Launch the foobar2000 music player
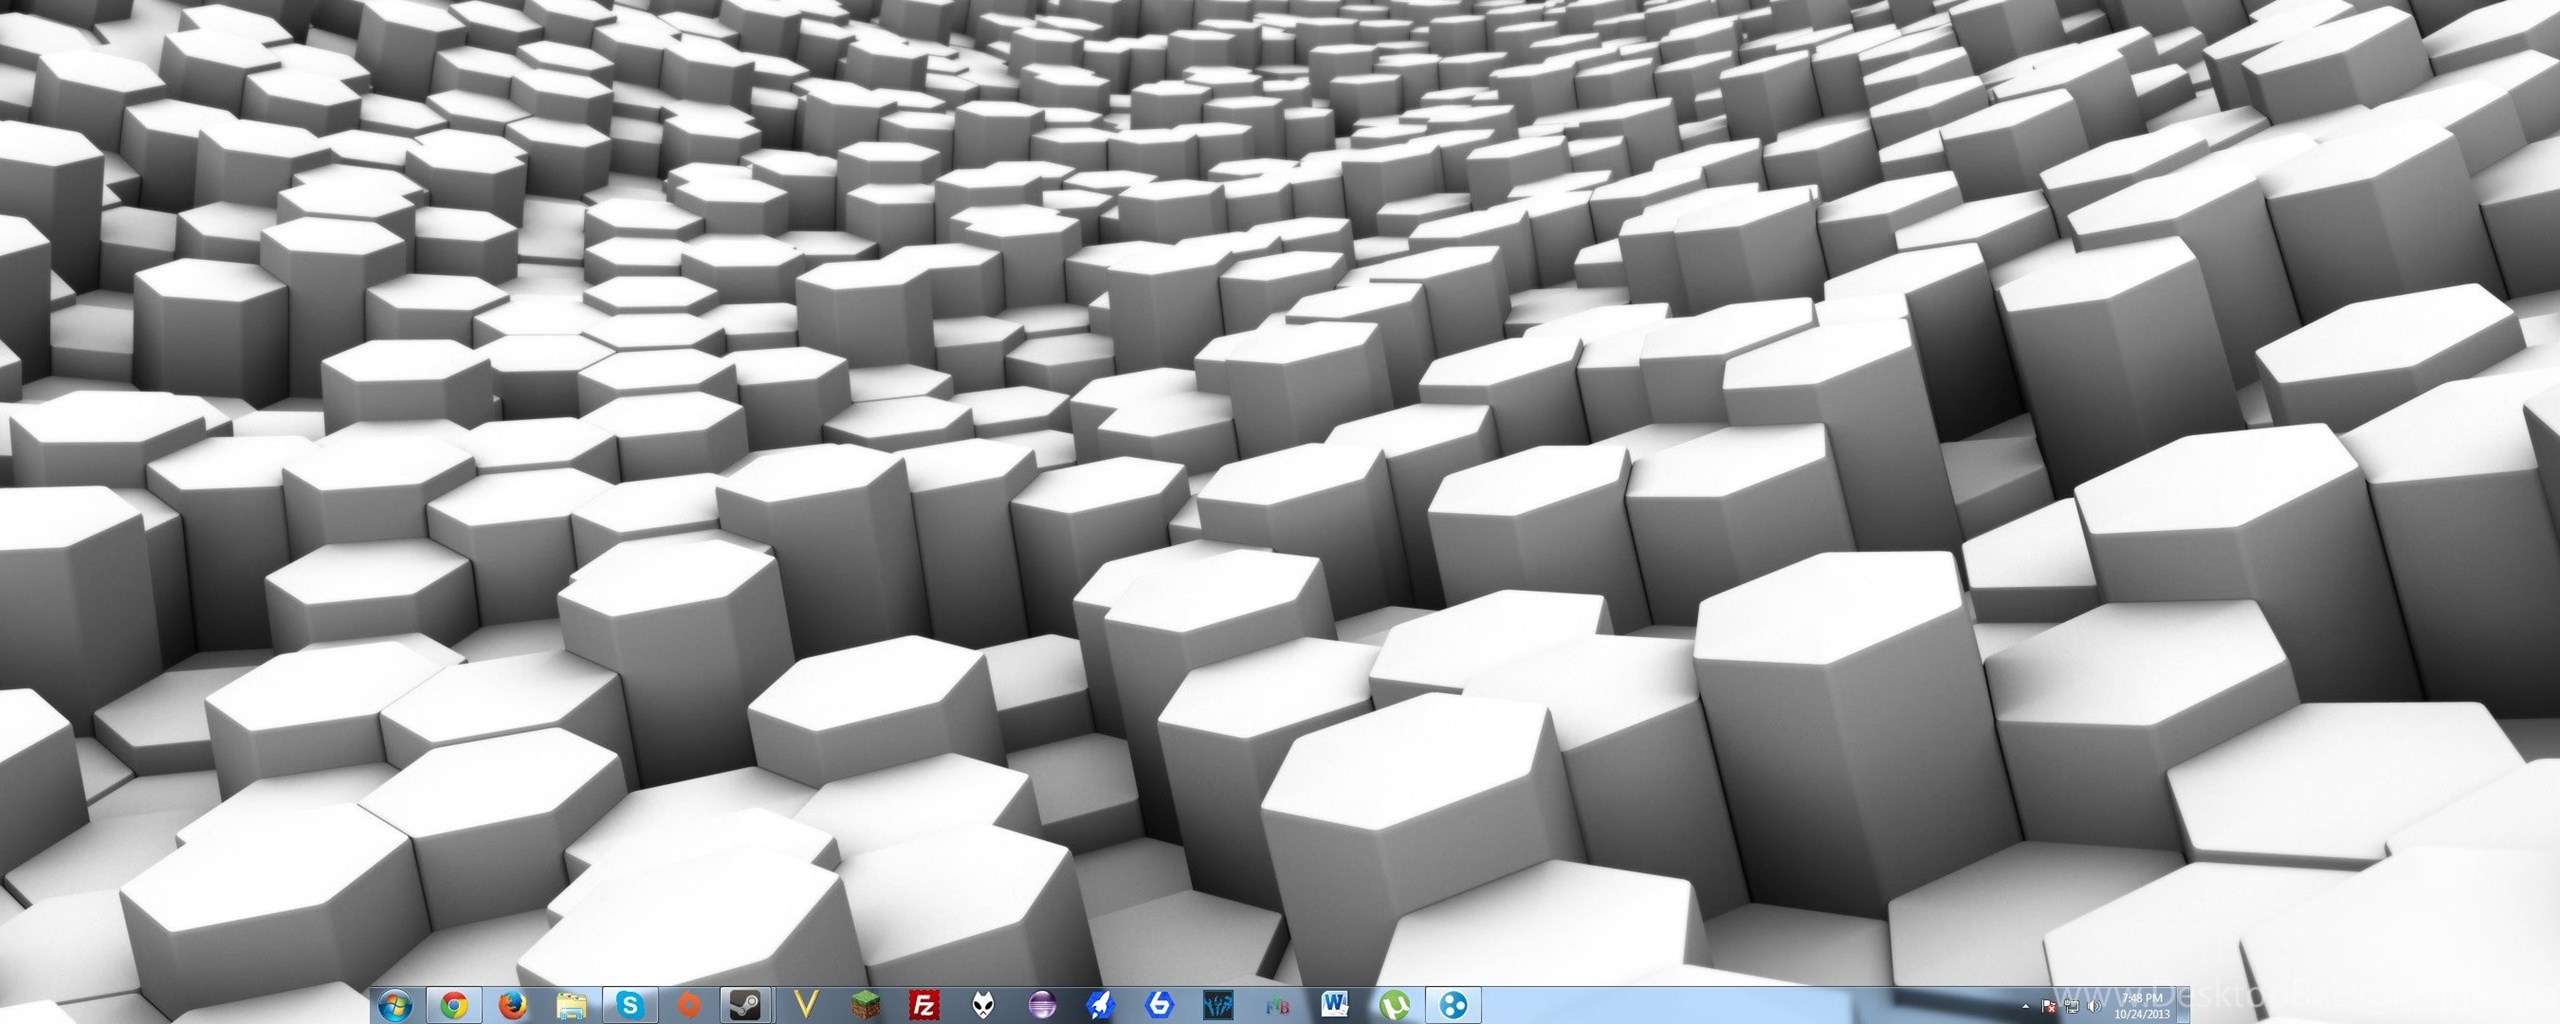 (982, 1004)
